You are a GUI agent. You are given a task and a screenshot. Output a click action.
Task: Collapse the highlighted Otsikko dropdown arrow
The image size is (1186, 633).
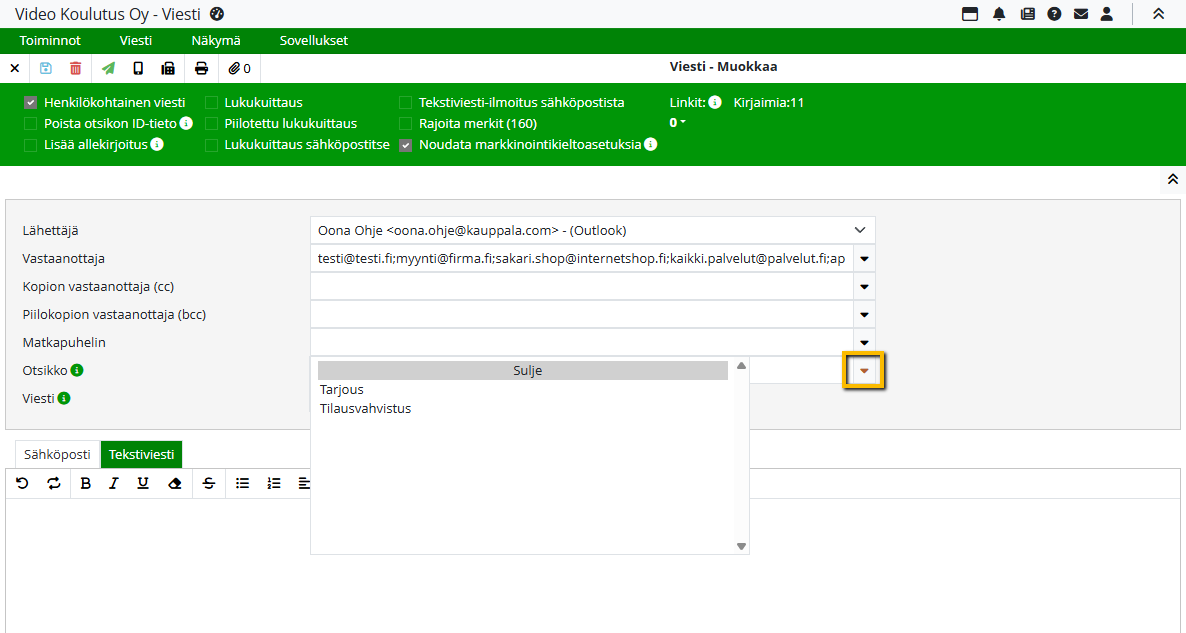864,371
